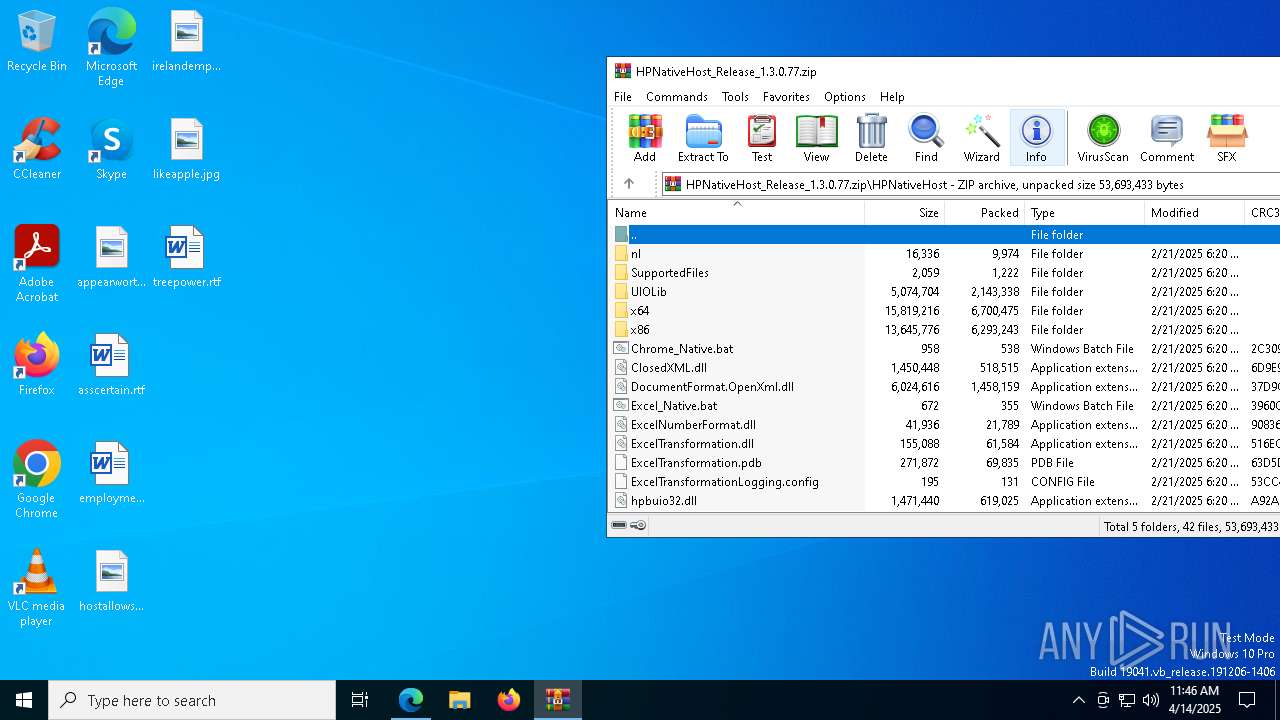
Task: Open the archive Comment tool
Action: coord(1167,138)
